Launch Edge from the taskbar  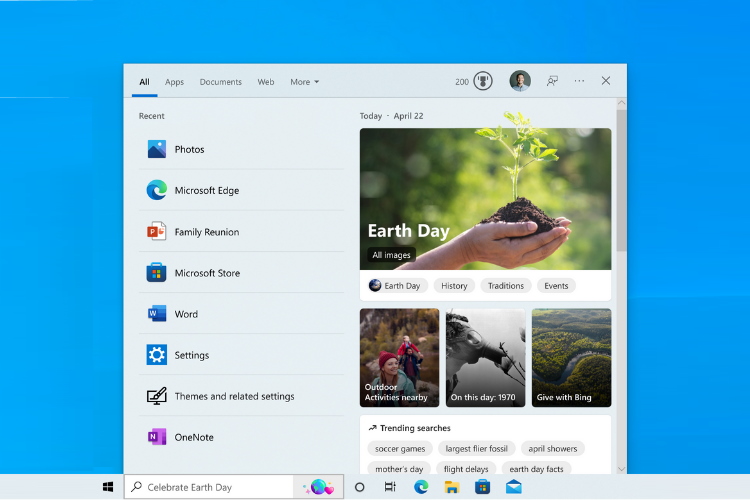coord(421,487)
